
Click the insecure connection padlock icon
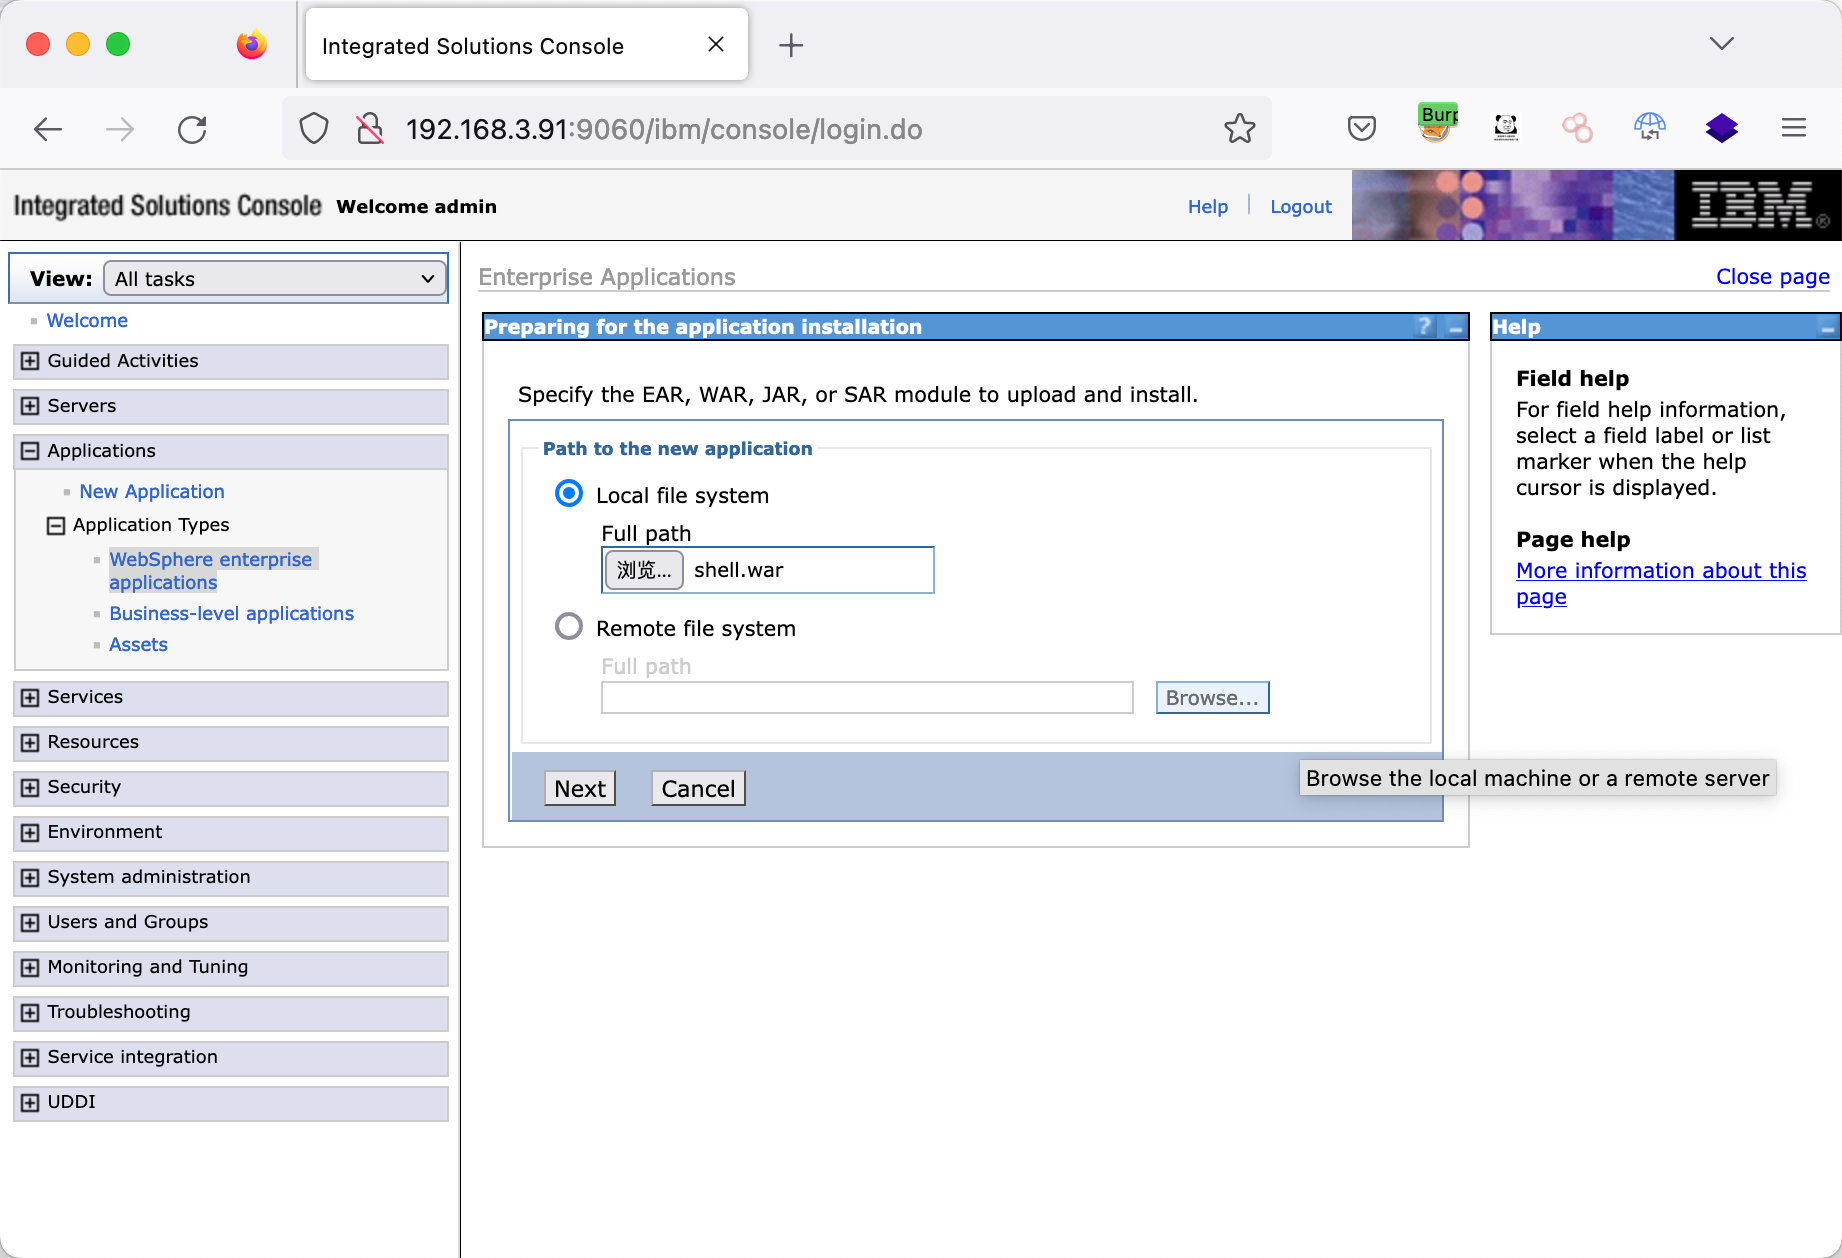point(370,129)
